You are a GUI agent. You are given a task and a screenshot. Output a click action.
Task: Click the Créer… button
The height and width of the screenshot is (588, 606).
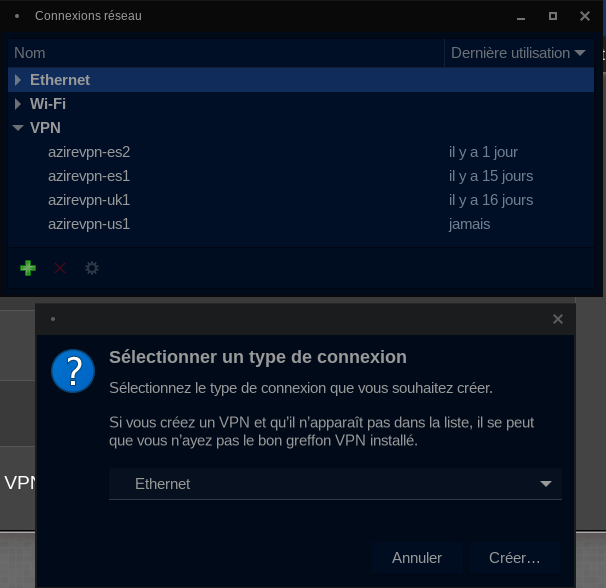coord(514,558)
